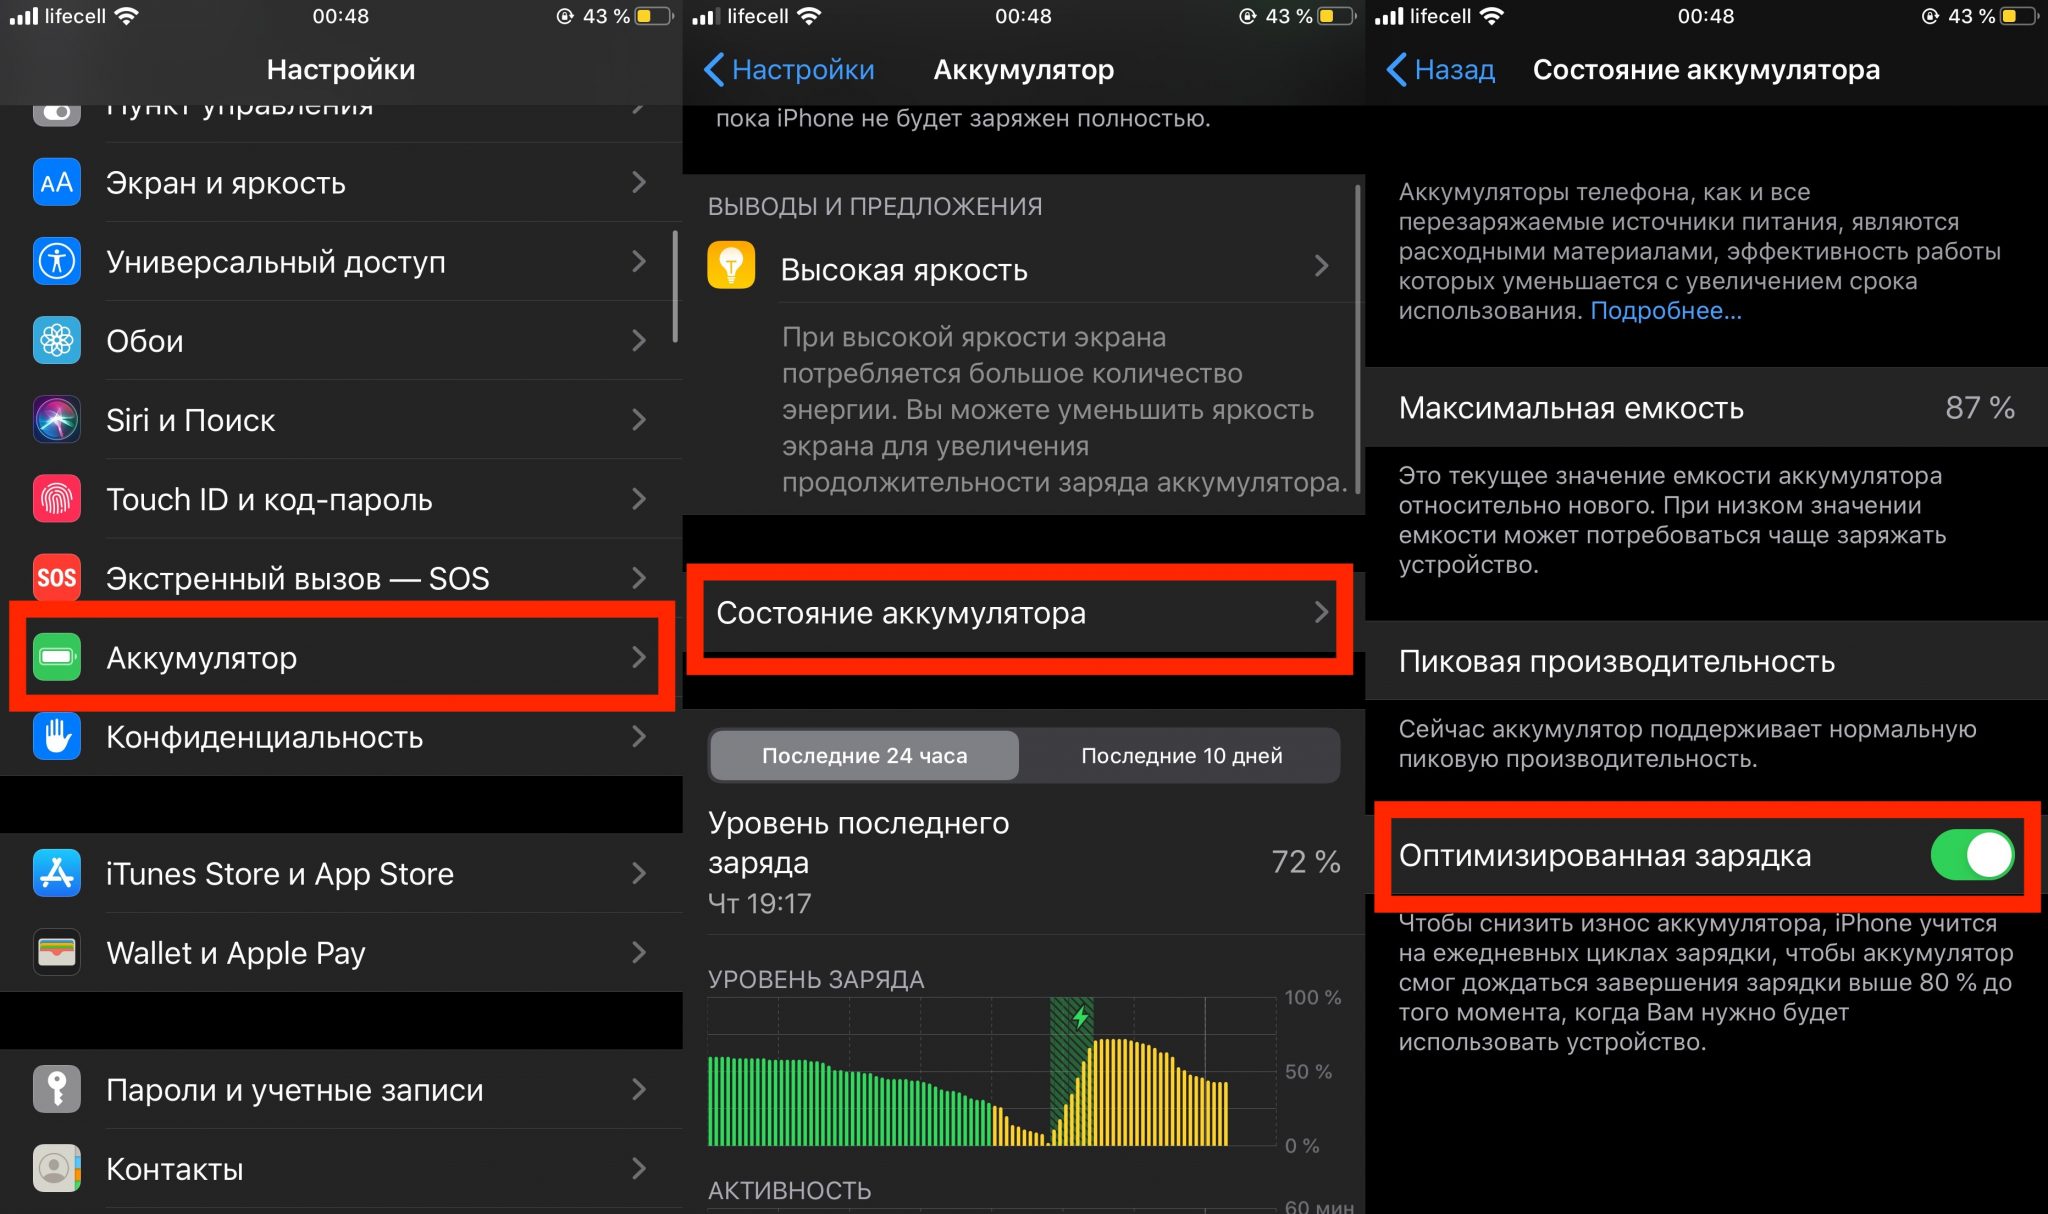Tap the chevron on Конфиденциальность row
Image resolution: width=2048 pixels, height=1214 pixels.
[x=639, y=736]
